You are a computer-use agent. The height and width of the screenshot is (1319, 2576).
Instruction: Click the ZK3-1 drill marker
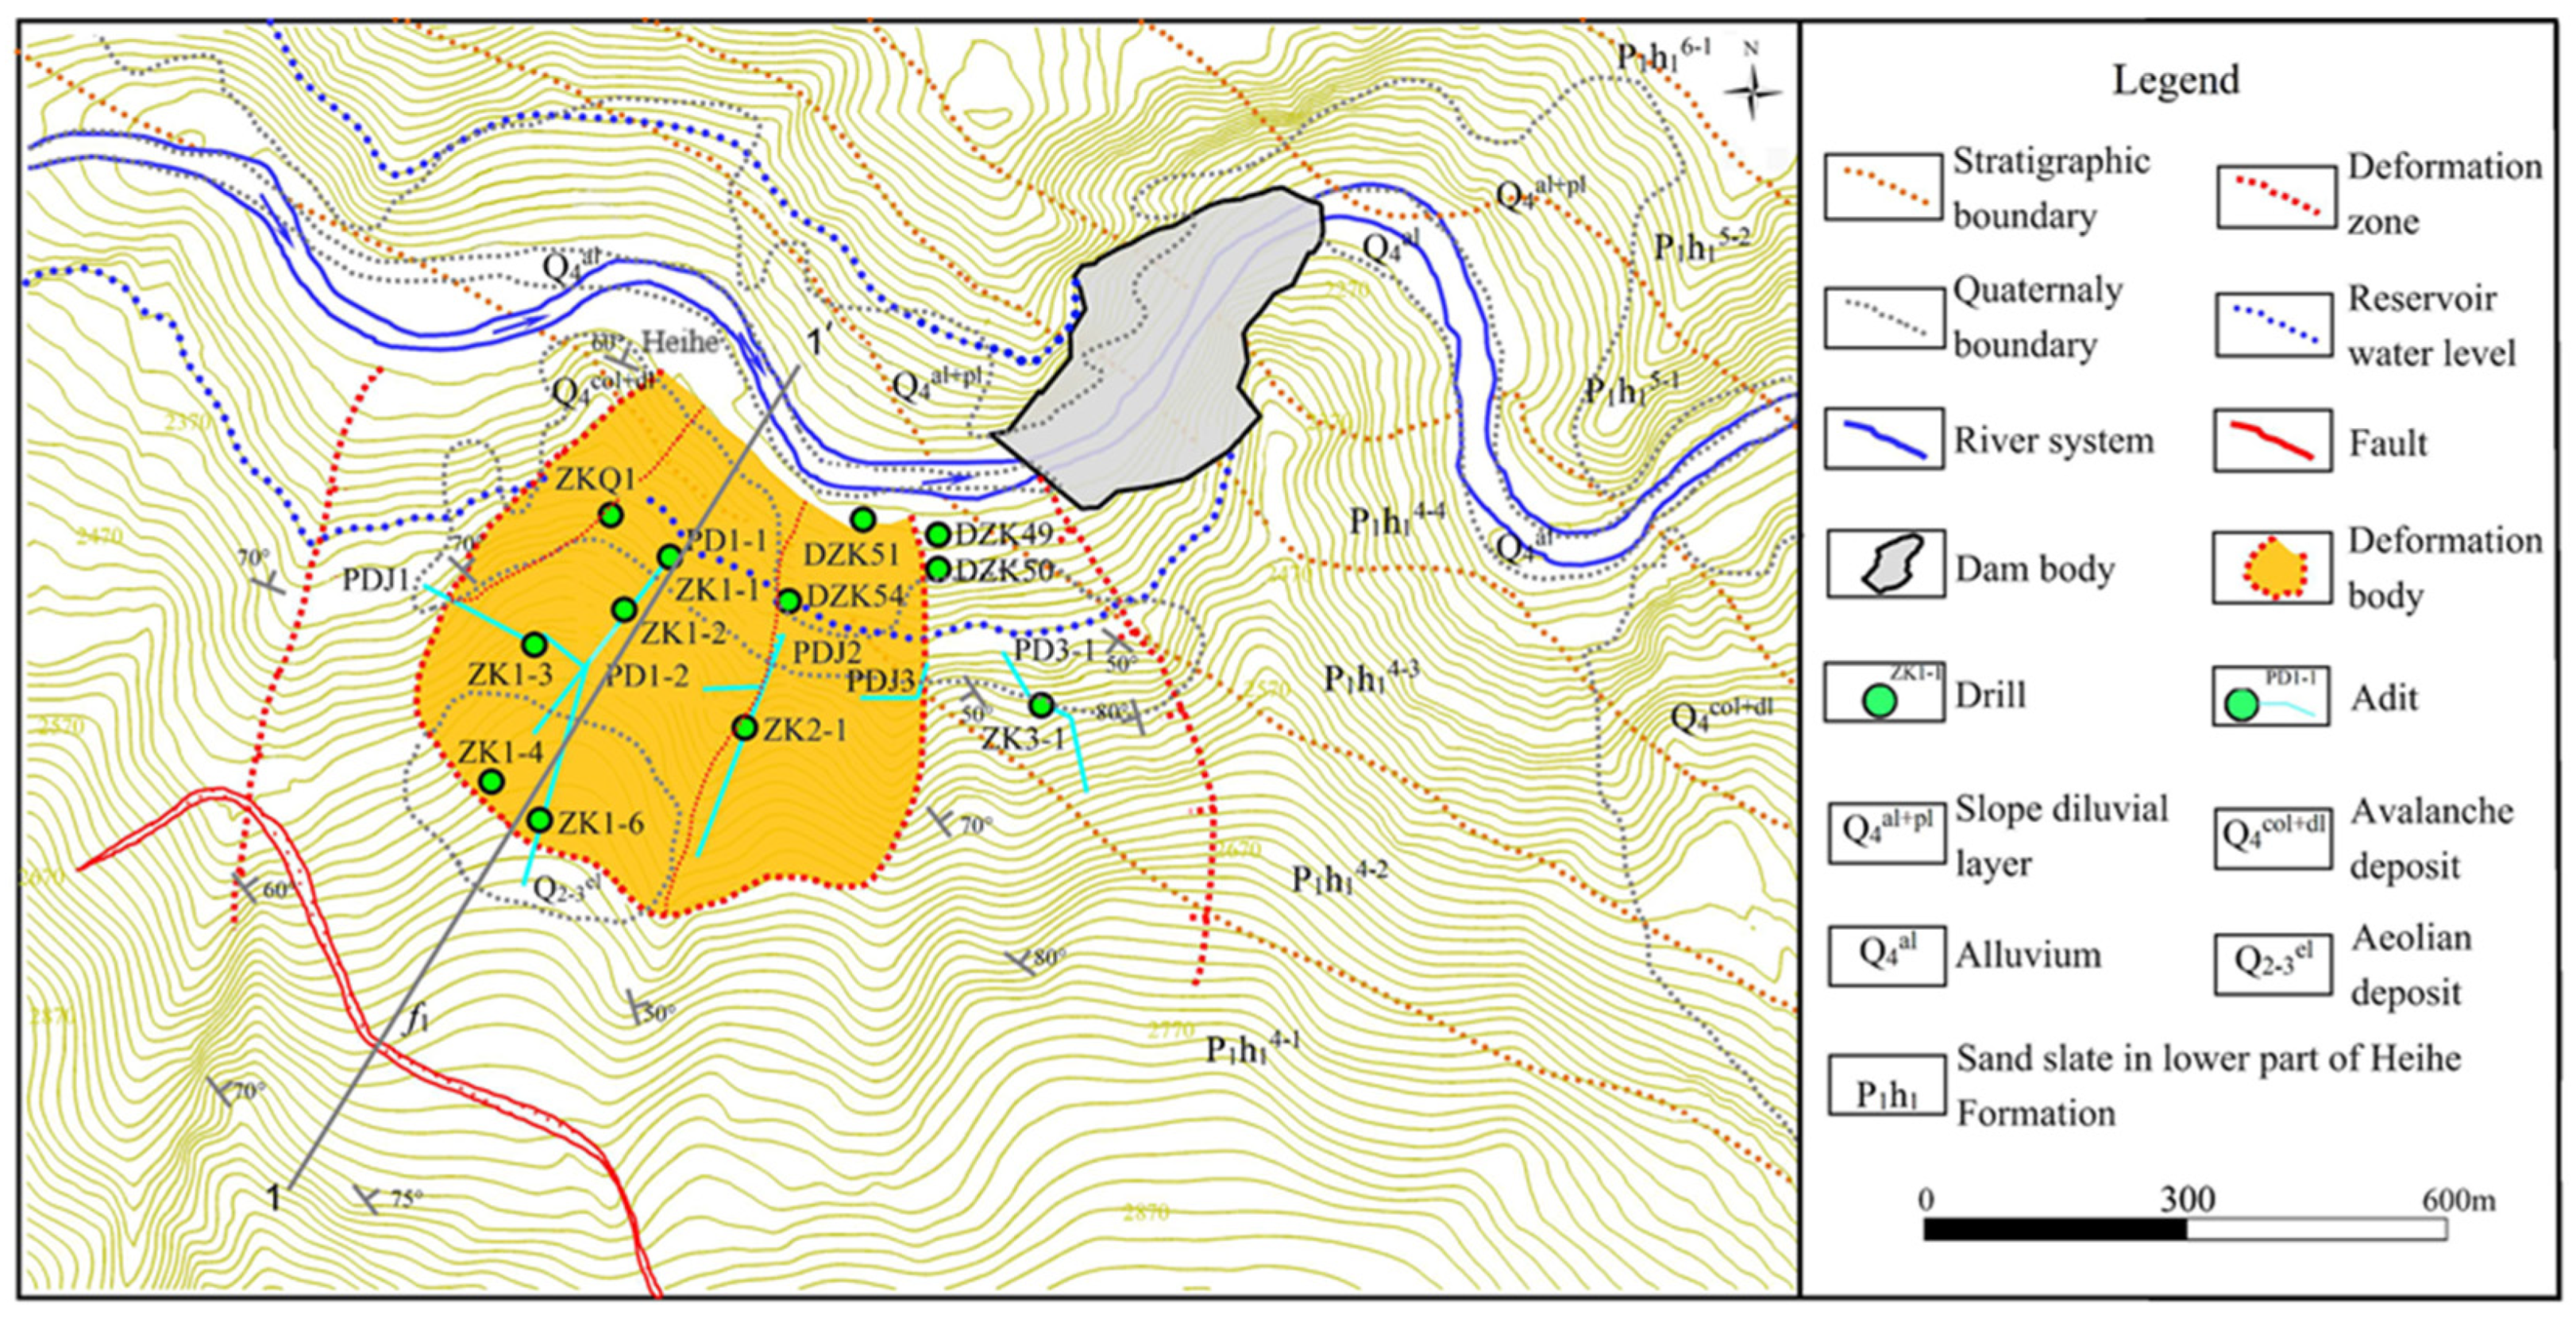(x=1041, y=705)
